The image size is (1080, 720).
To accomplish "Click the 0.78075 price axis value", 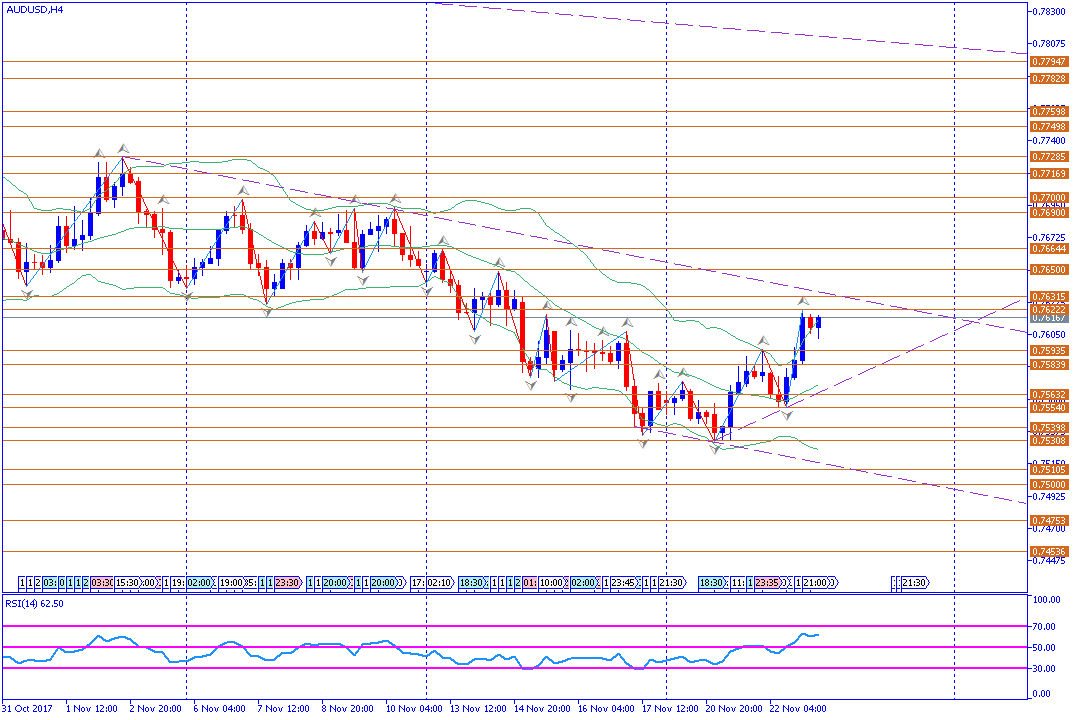I will 1051,43.
